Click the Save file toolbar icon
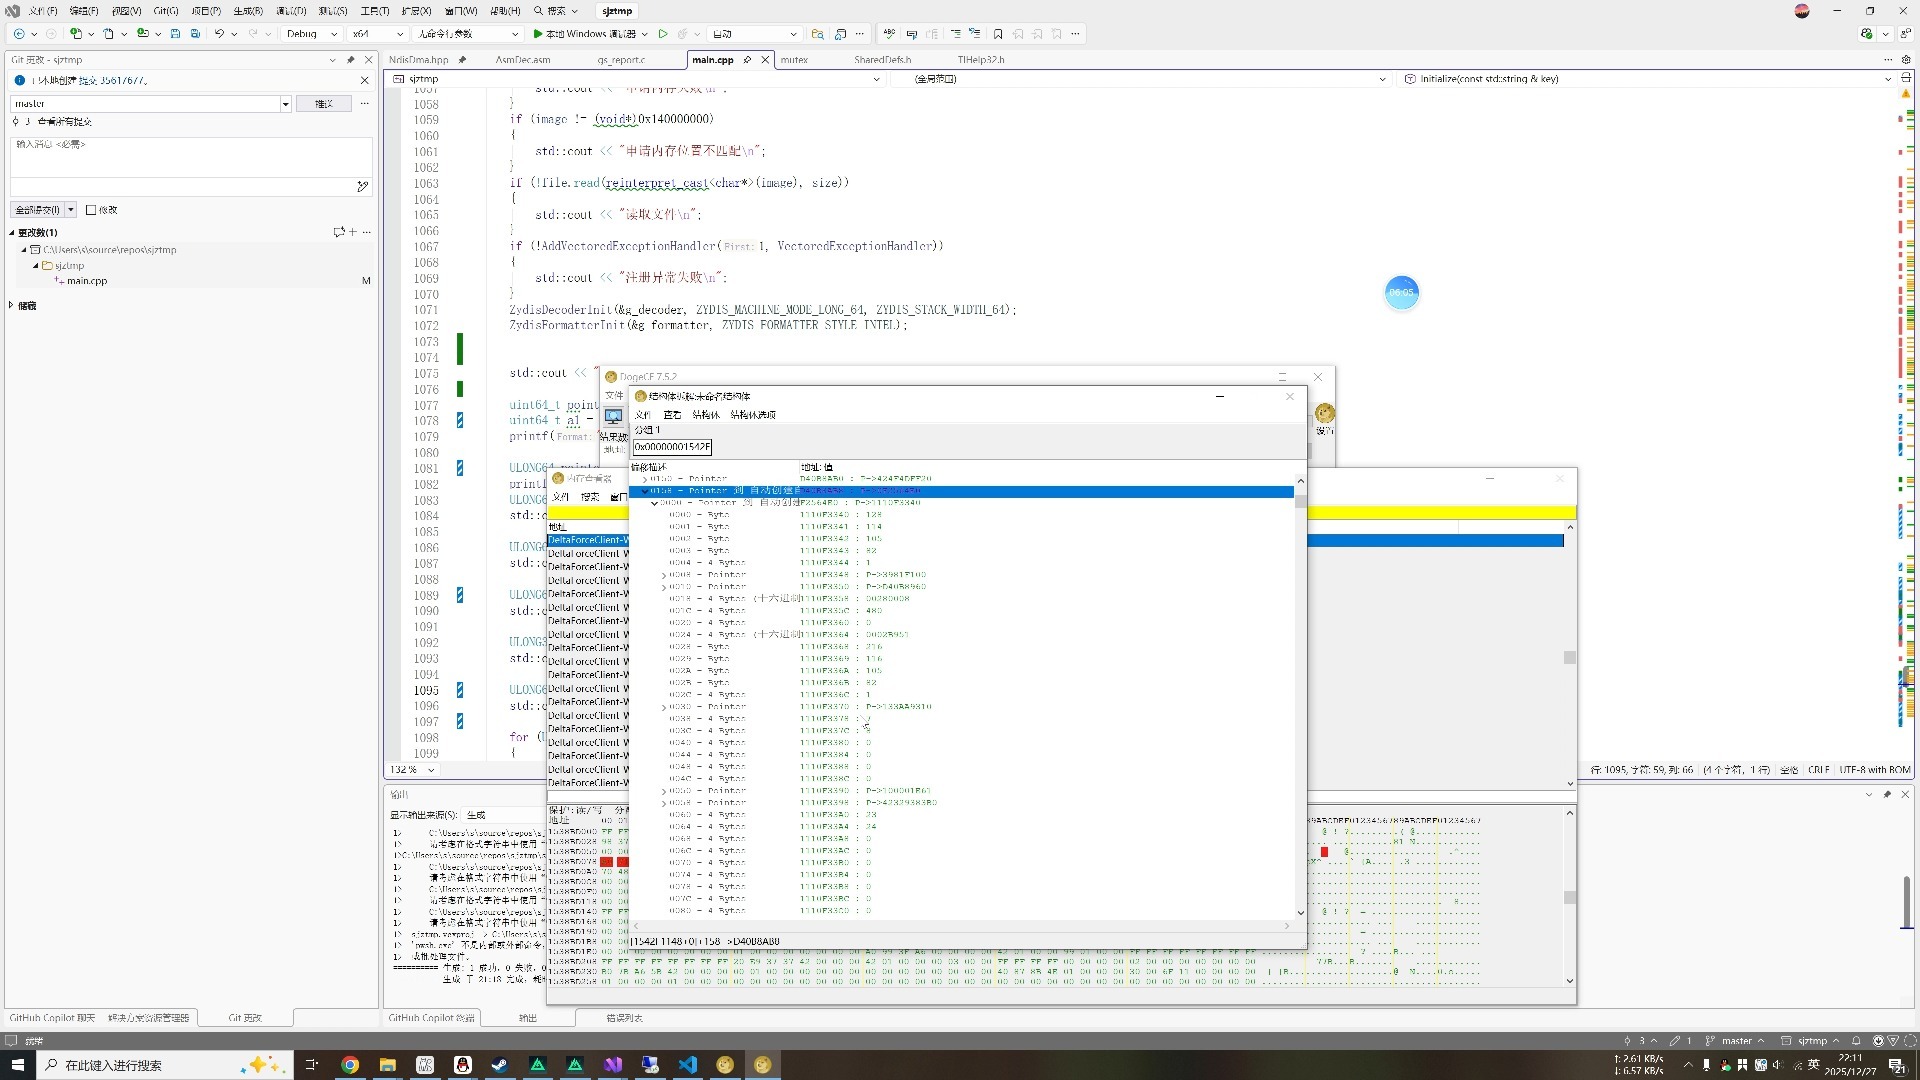The width and height of the screenshot is (1920, 1080). [175, 34]
